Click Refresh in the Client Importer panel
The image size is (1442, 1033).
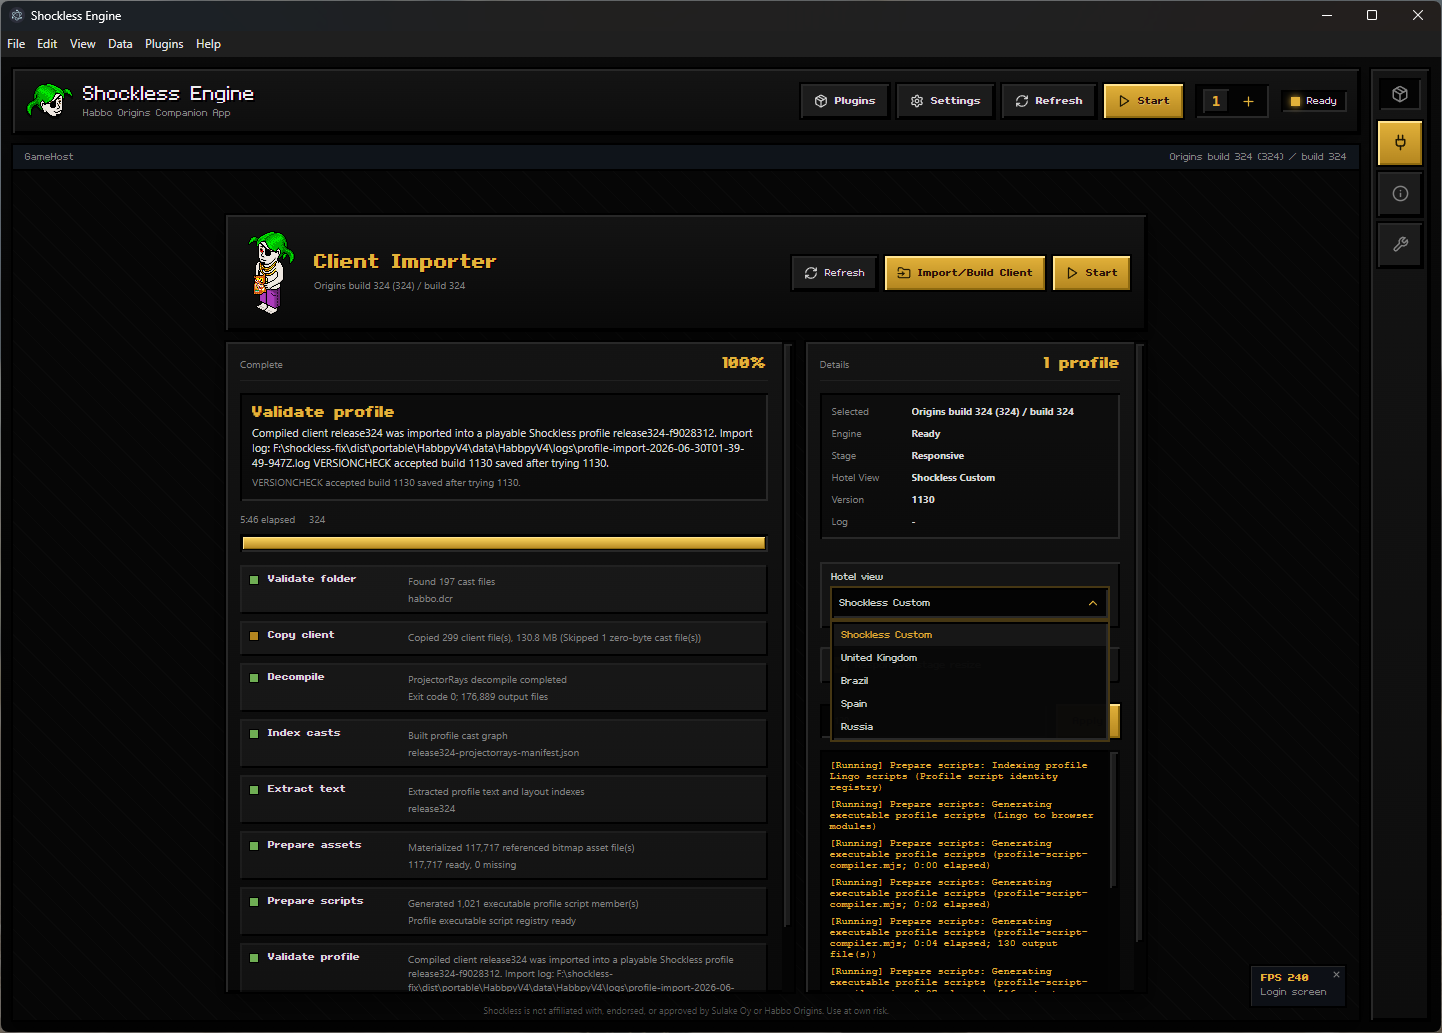tap(835, 273)
